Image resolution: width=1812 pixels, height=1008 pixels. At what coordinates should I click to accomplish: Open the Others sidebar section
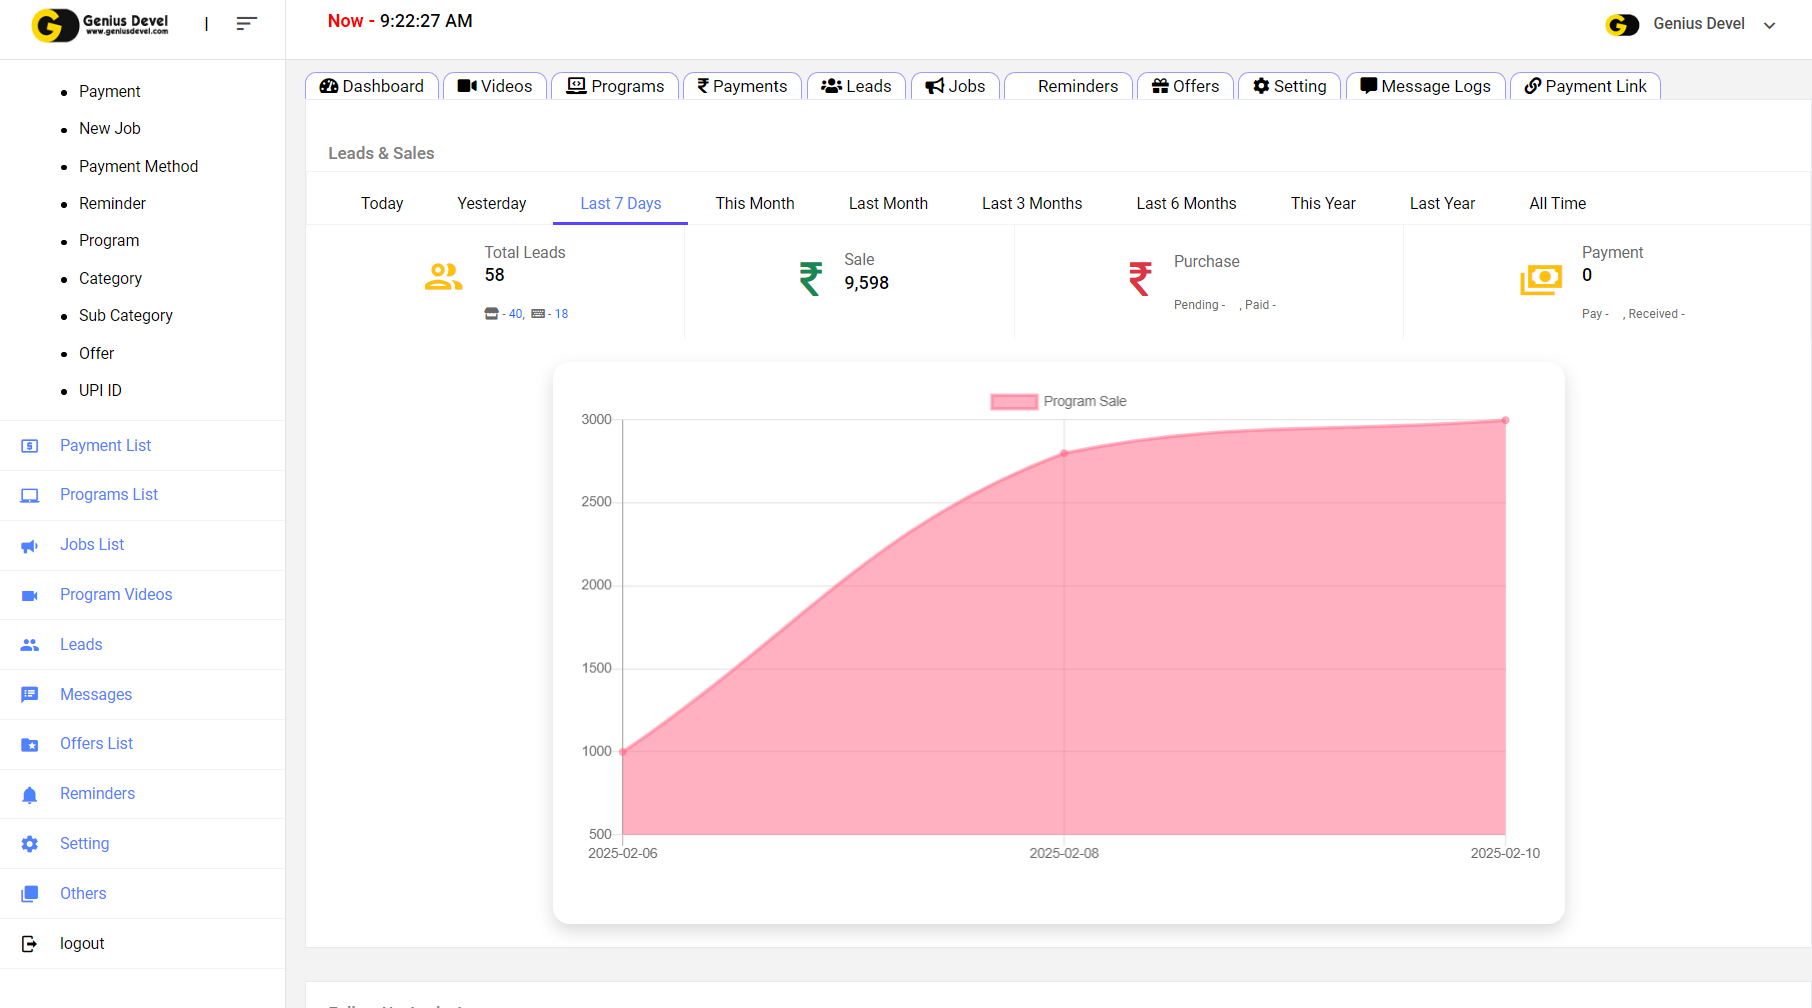click(x=83, y=894)
